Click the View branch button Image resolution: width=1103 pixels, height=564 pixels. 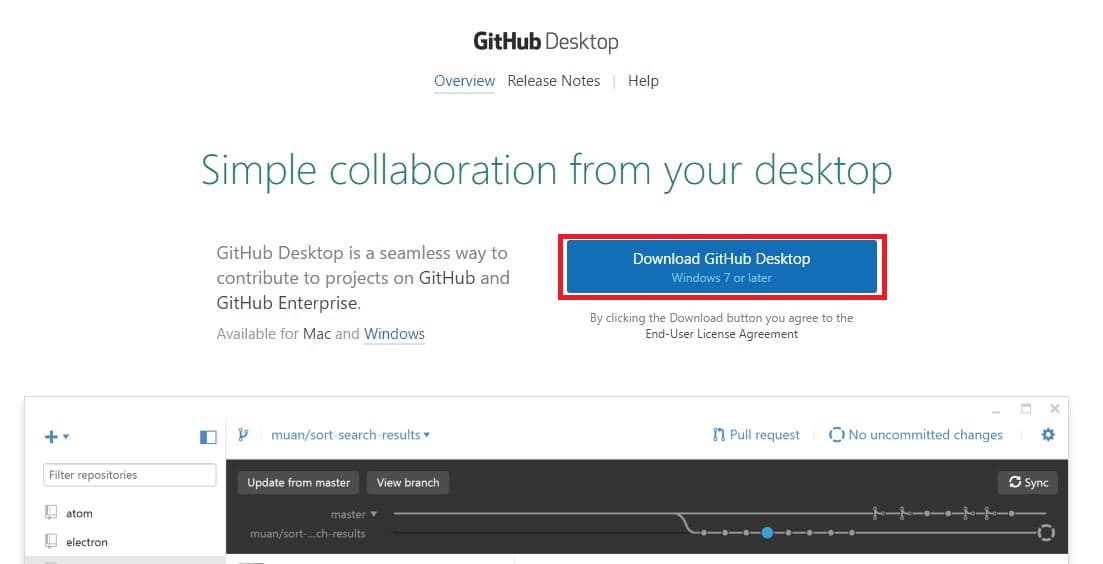408,482
